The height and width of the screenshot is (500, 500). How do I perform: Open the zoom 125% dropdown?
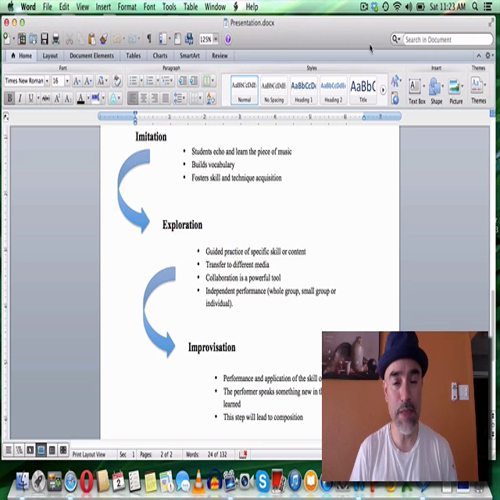(216, 39)
